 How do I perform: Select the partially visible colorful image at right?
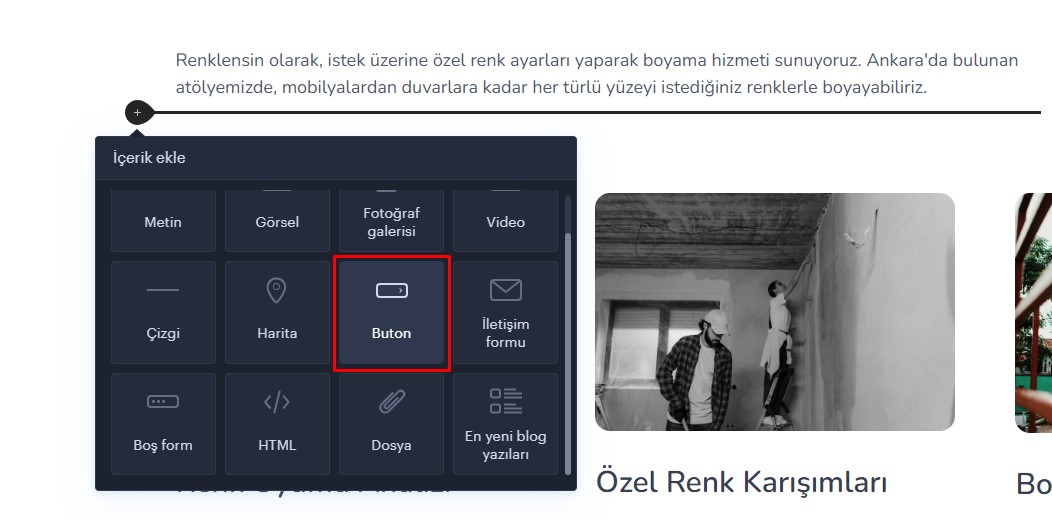[1033, 312]
